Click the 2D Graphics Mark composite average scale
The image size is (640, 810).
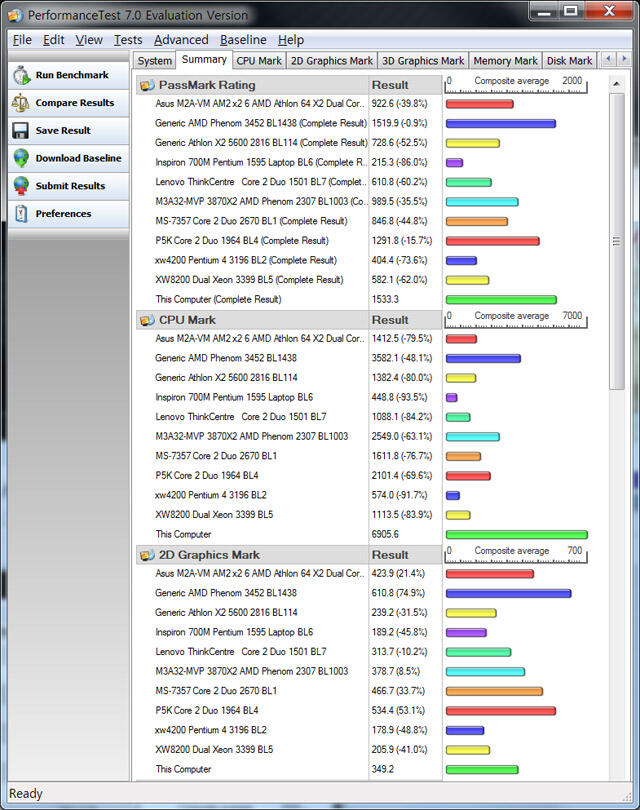tap(516, 555)
